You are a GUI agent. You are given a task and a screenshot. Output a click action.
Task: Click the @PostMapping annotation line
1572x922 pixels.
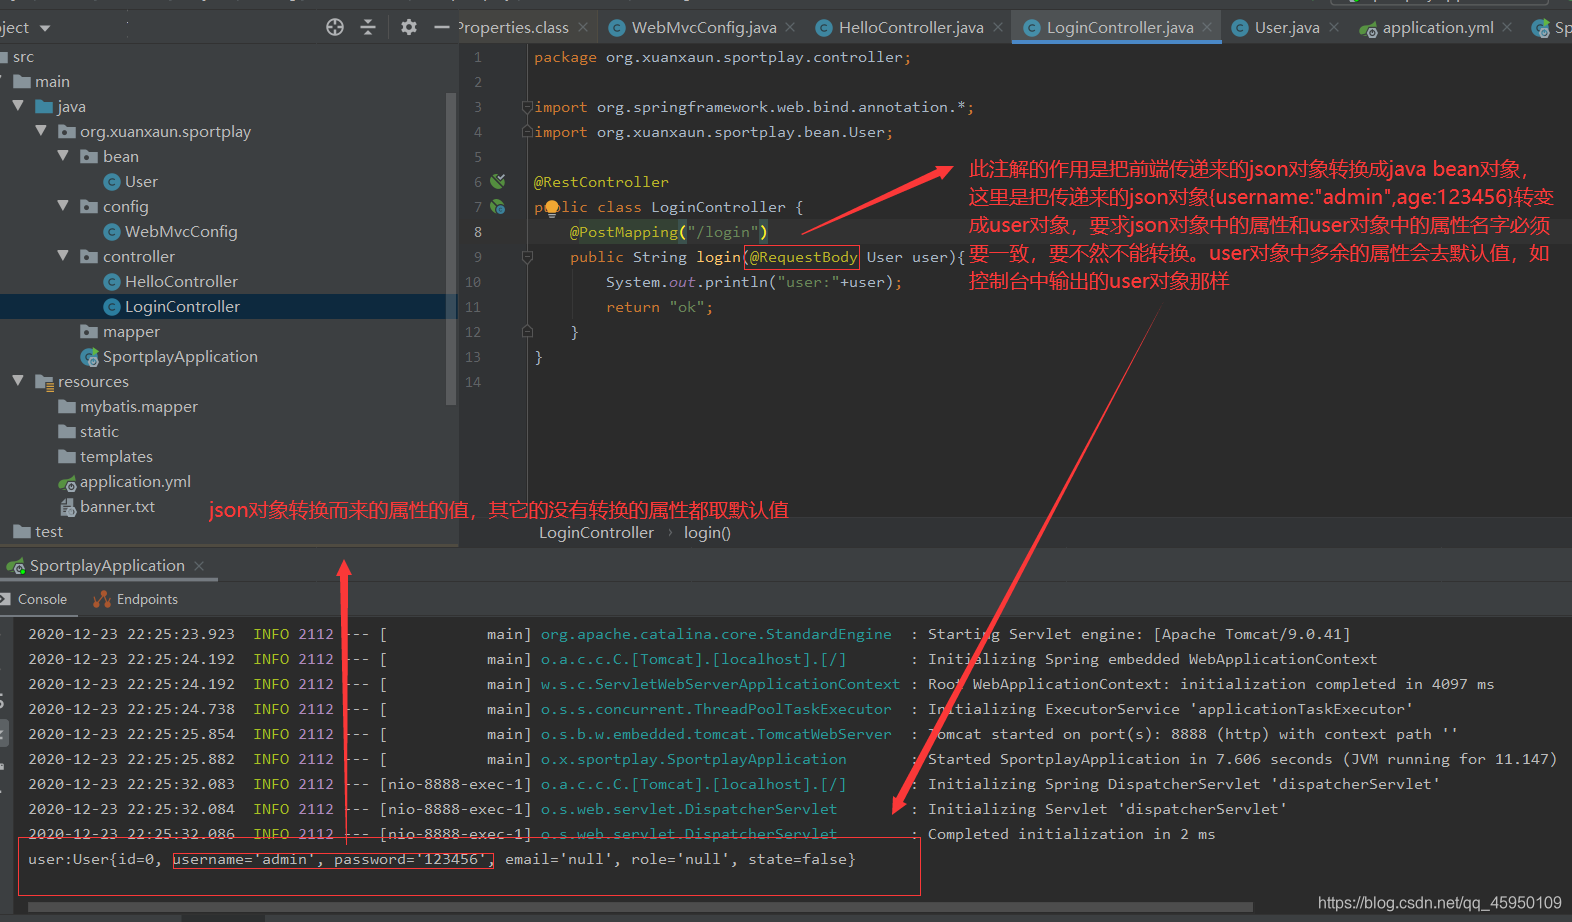click(668, 232)
